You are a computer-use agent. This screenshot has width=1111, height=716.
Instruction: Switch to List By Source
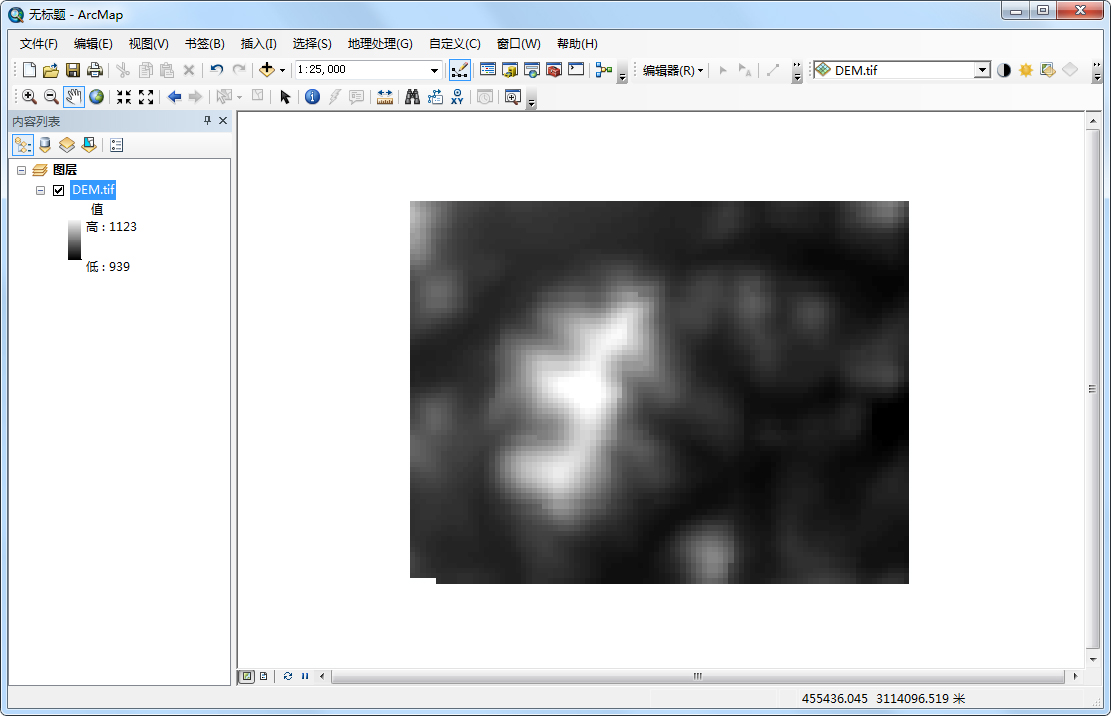(x=45, y=145)
